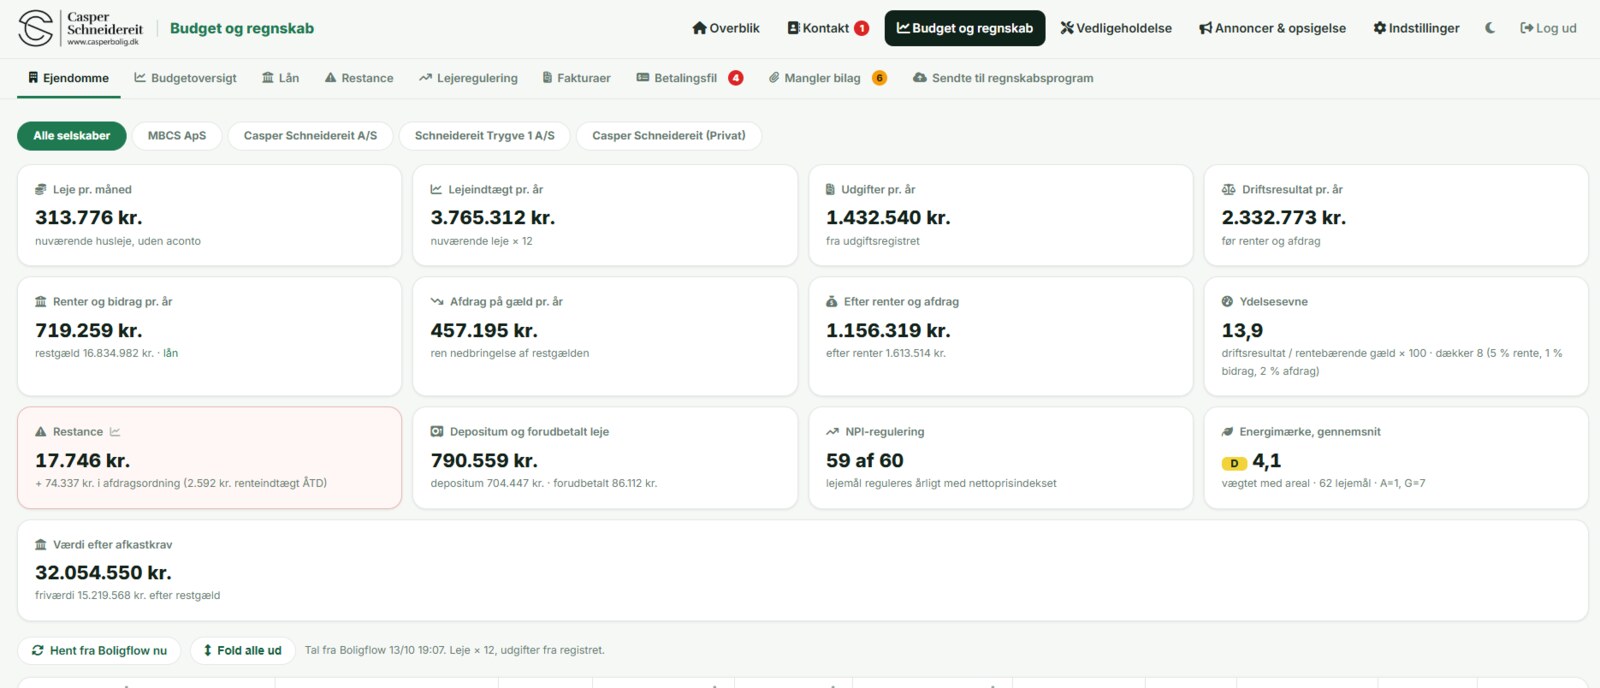1600x688 pixels.
Task: Click the 32.054.550 kr. valuation figure
Action: coord(103,573)
